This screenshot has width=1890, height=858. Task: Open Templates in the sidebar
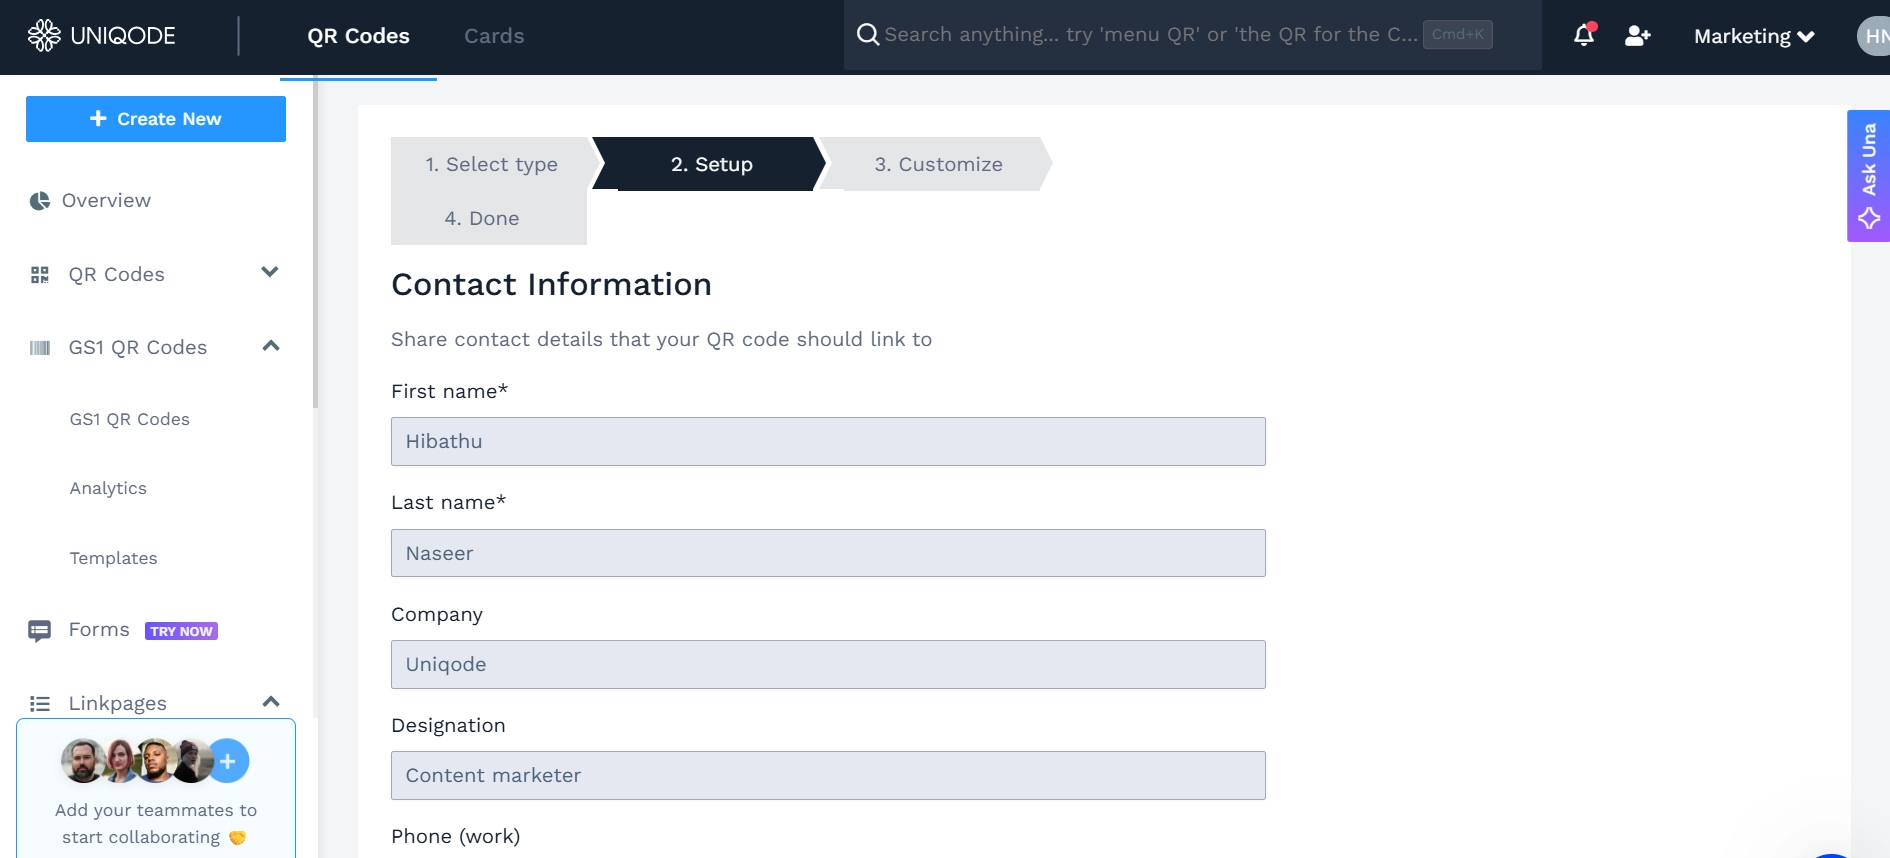coord(113,559)
